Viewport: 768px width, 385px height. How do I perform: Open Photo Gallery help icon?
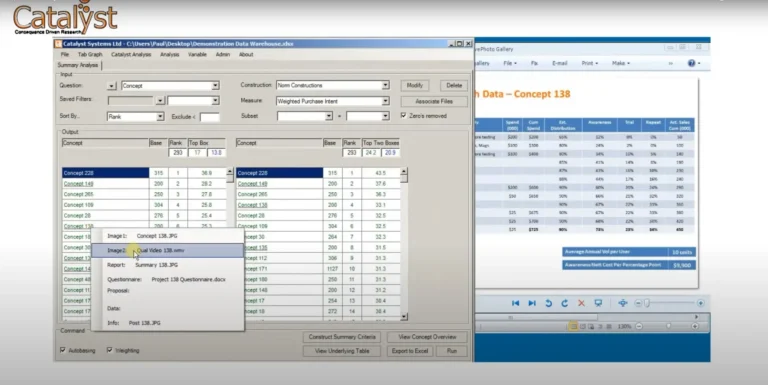click(691, 63)
